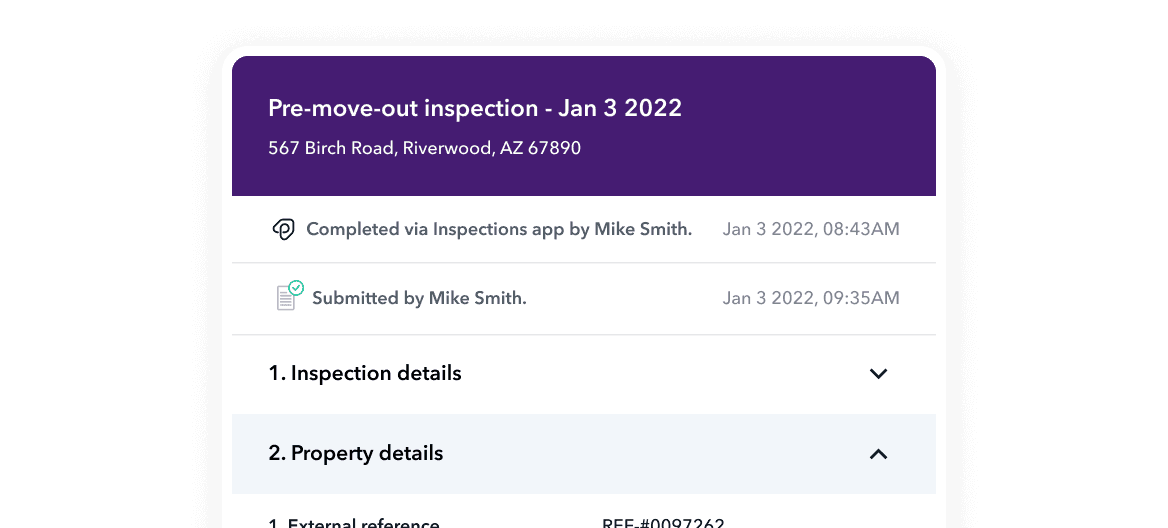Click 'Jan 3 2022' in the purple title
The image size is (1168, 528).
[620, 108]
